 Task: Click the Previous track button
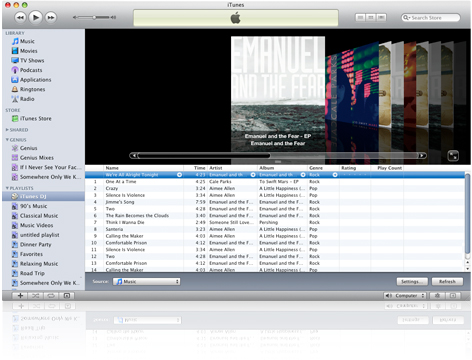[x=20, y=17]
